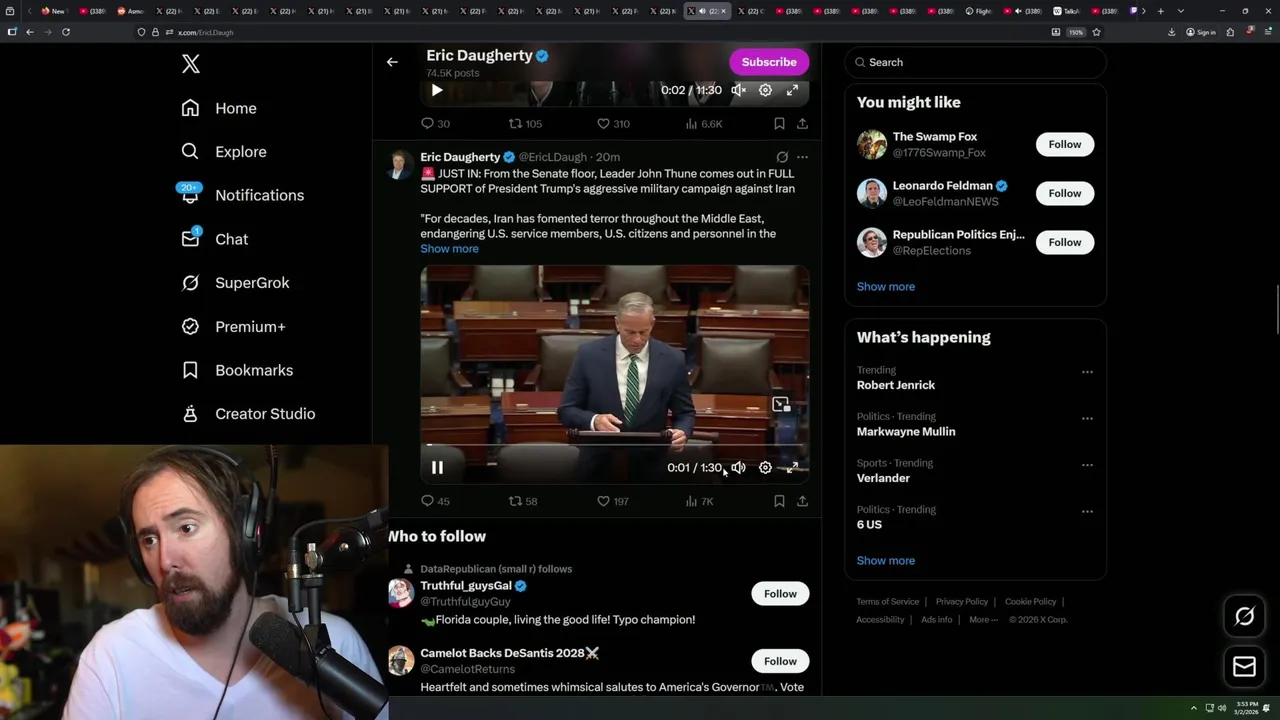This screenshot has width=1280, height=720.
Task: Open options for Verlander trend
Action: tap(1087, 465)
